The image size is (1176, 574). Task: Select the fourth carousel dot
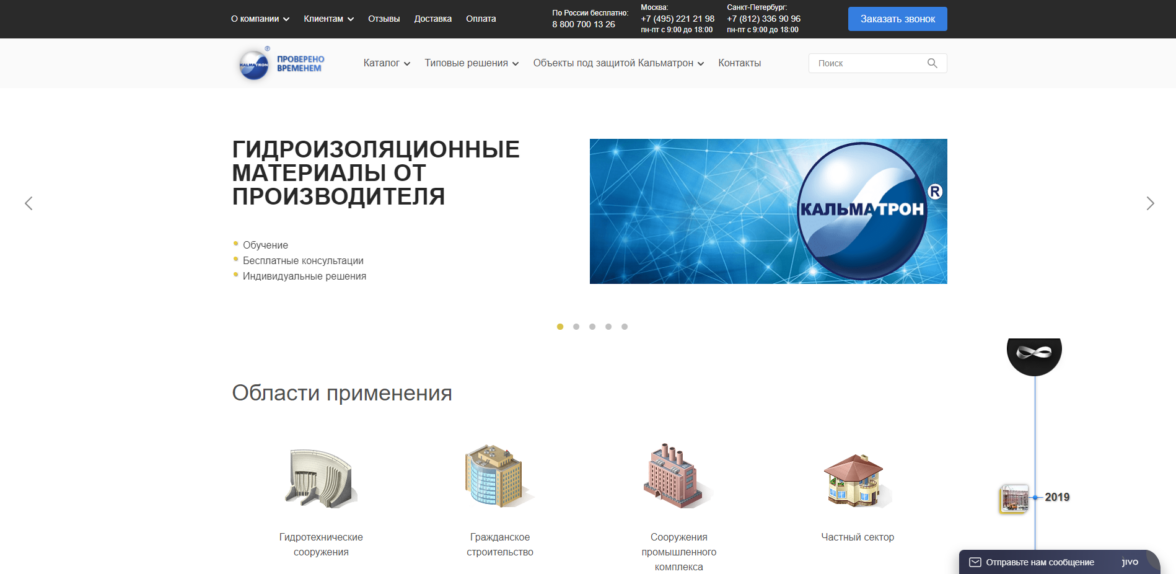[608, 326]
